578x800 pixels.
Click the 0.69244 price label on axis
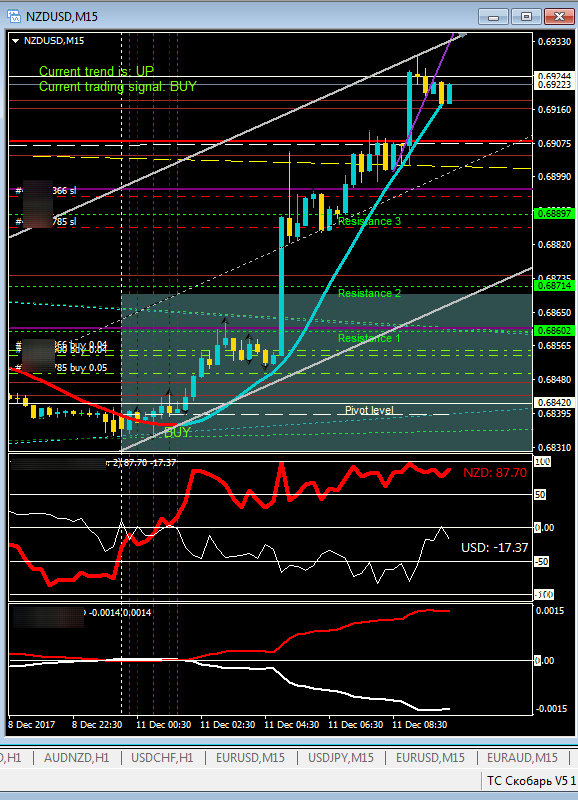click(x=555, y=76)
